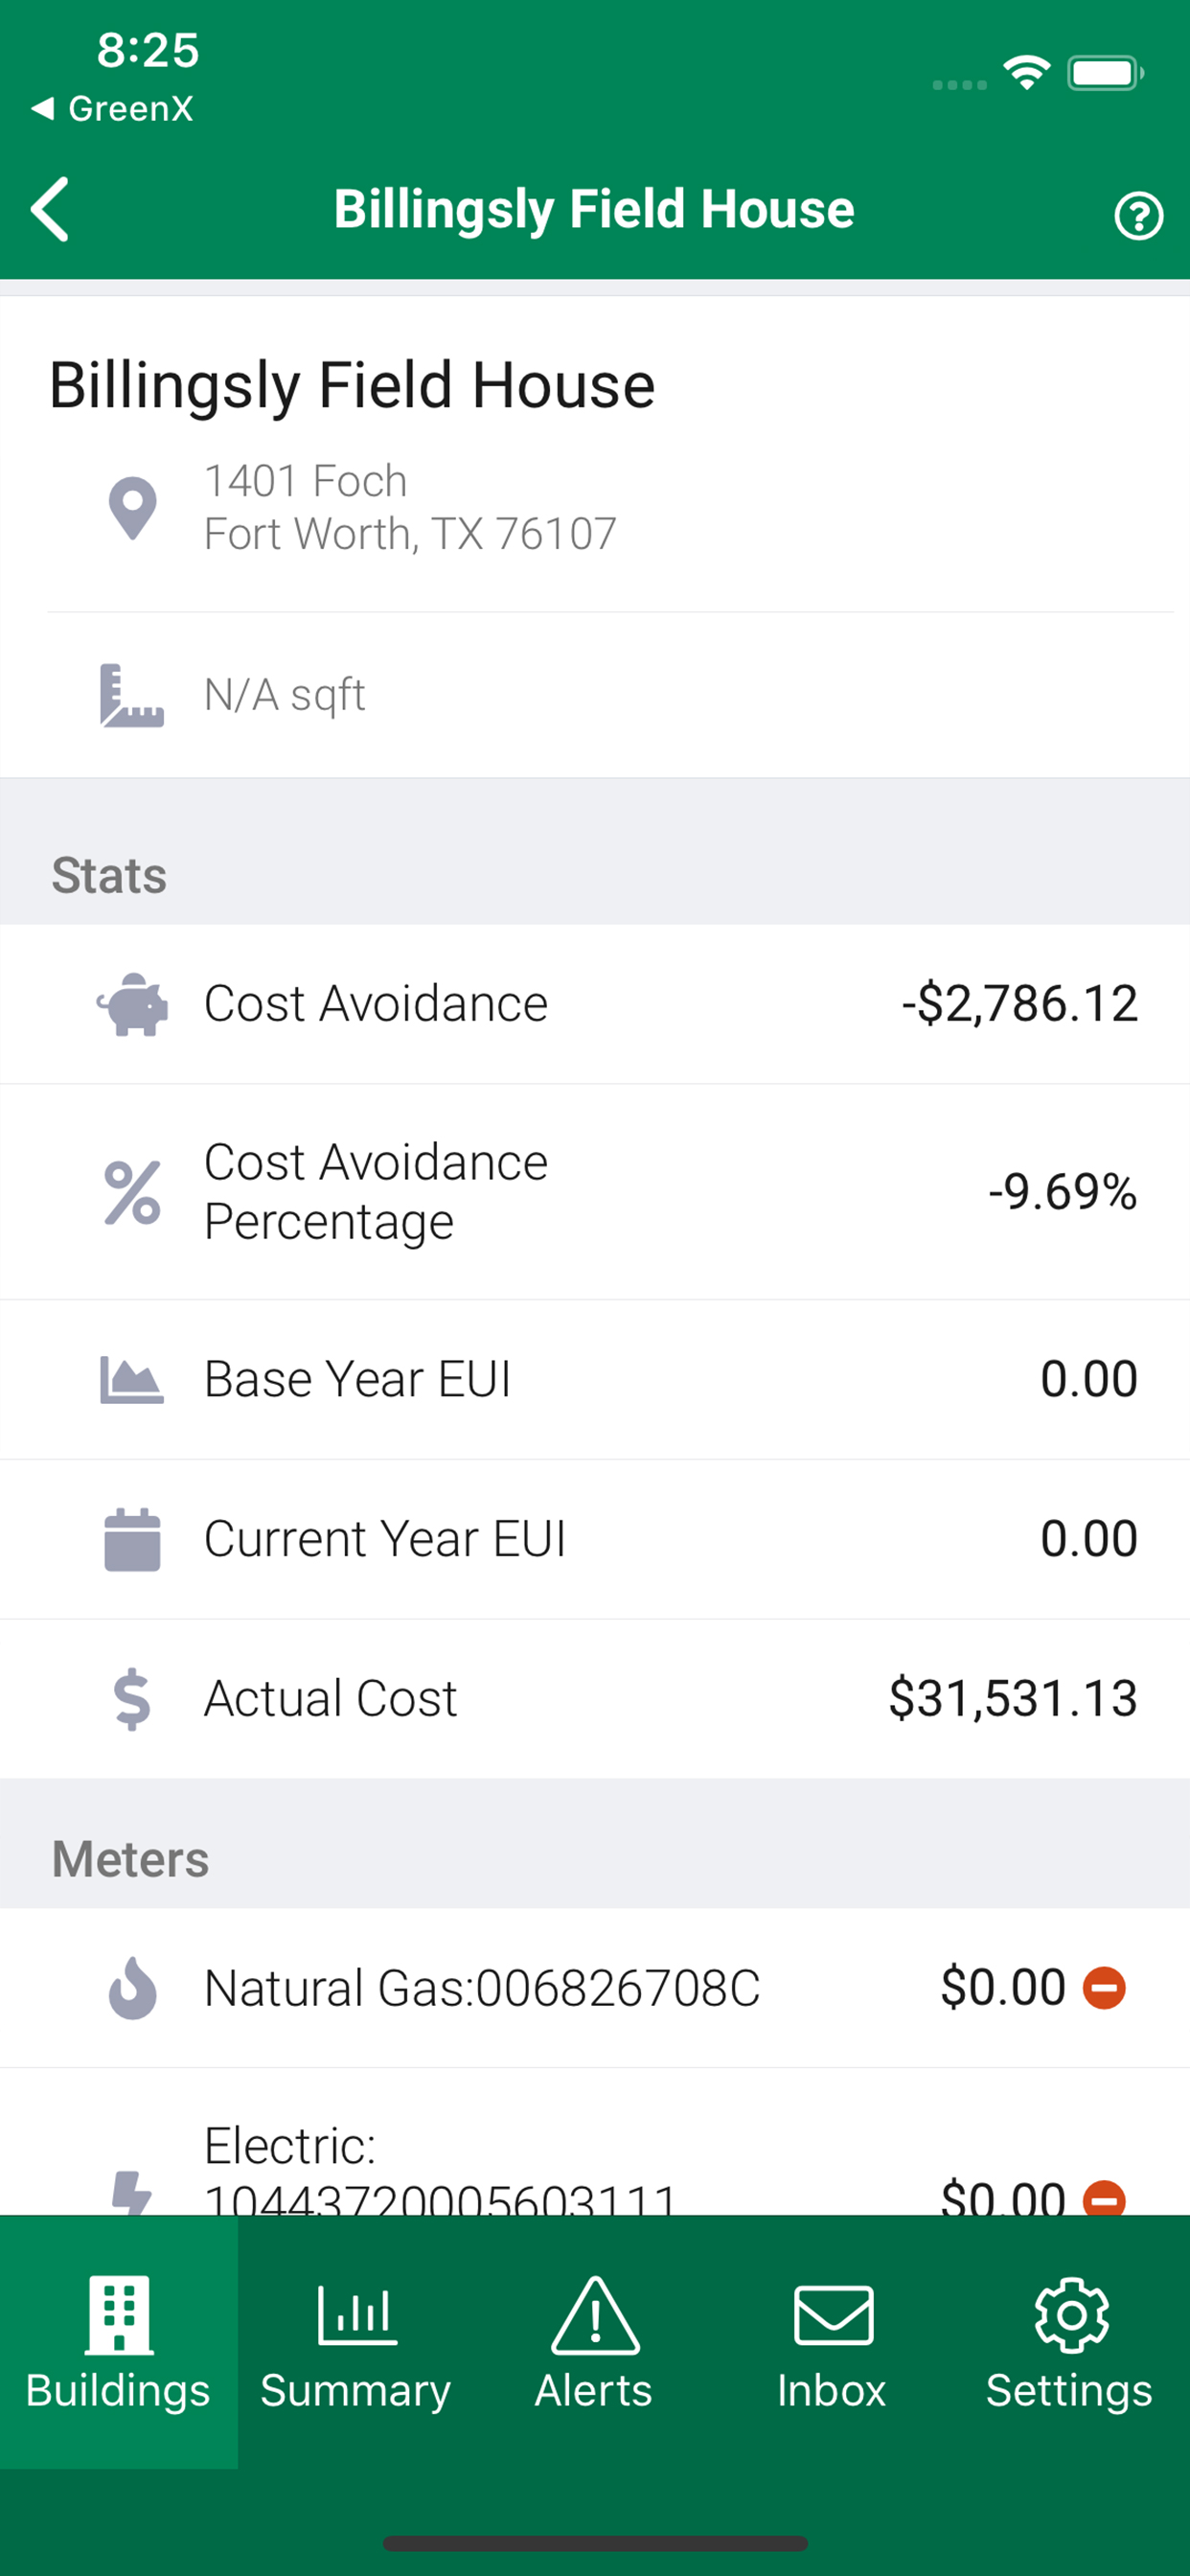Tap the Current Year EUI calendar icon
The height and width of the screenshot is (2576, 1190).
(132, 1539)
